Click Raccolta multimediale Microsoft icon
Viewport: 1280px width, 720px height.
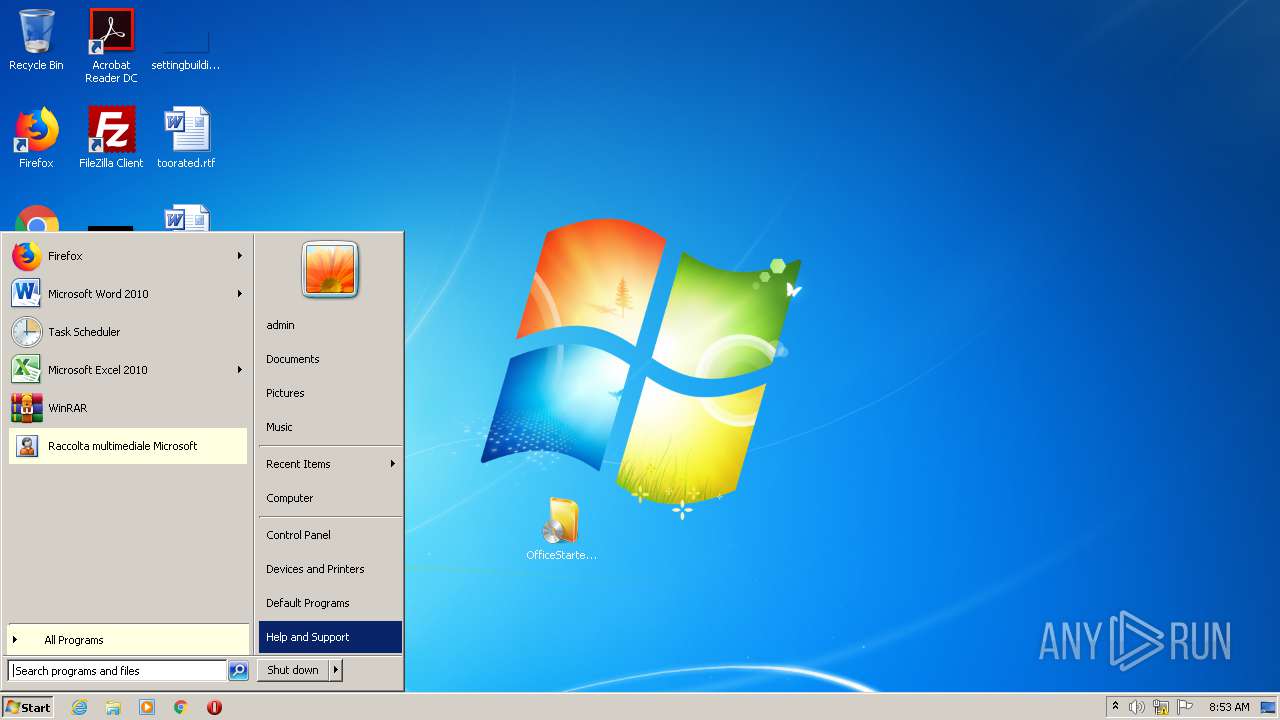tap(28, 446)
